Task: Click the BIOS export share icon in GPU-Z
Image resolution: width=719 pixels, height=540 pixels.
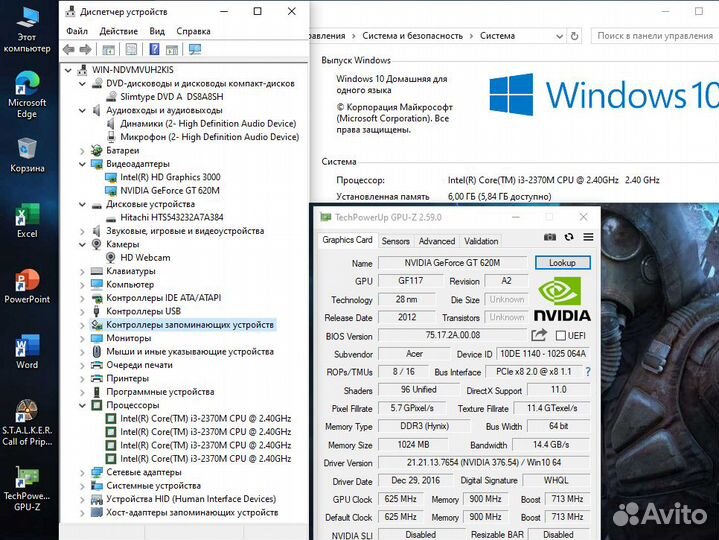Action: (x=539, y=335)
